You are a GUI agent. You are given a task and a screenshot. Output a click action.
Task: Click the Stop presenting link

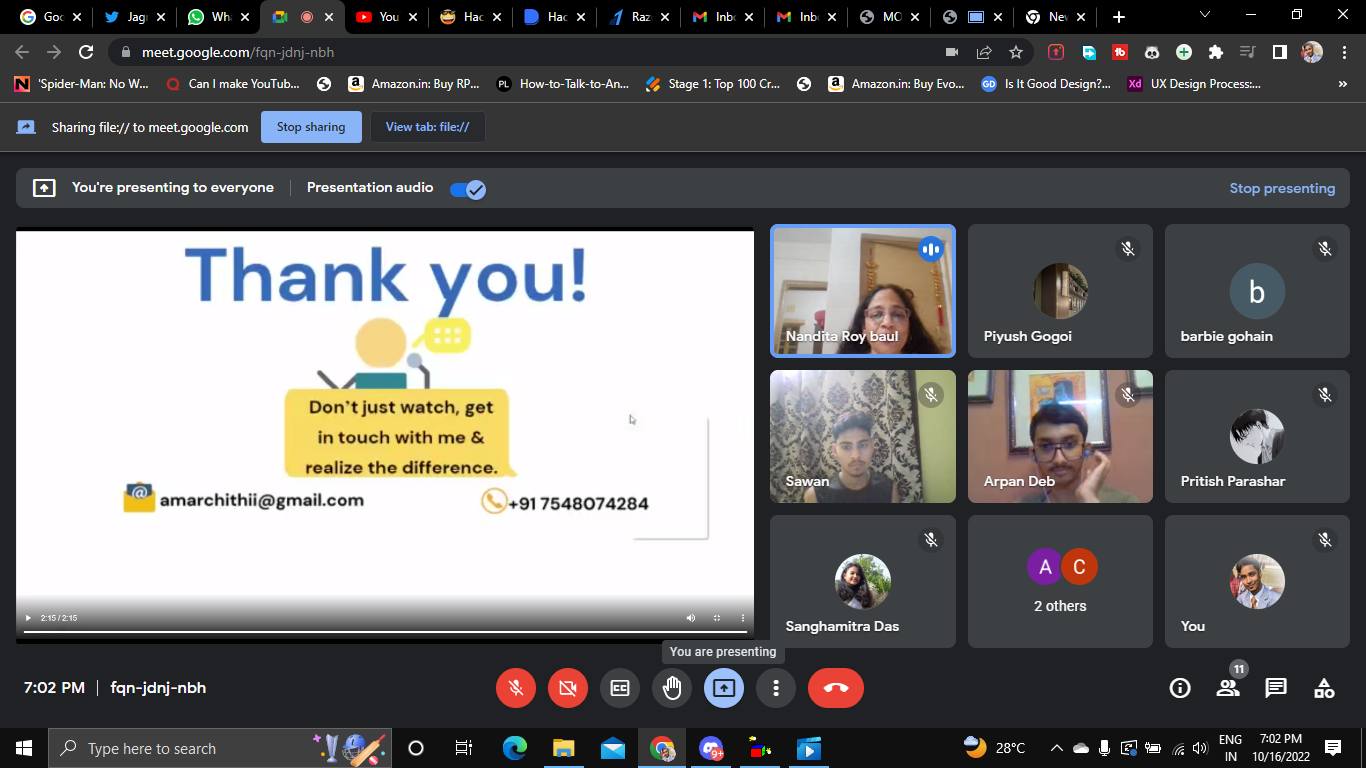click(1282, 188)
